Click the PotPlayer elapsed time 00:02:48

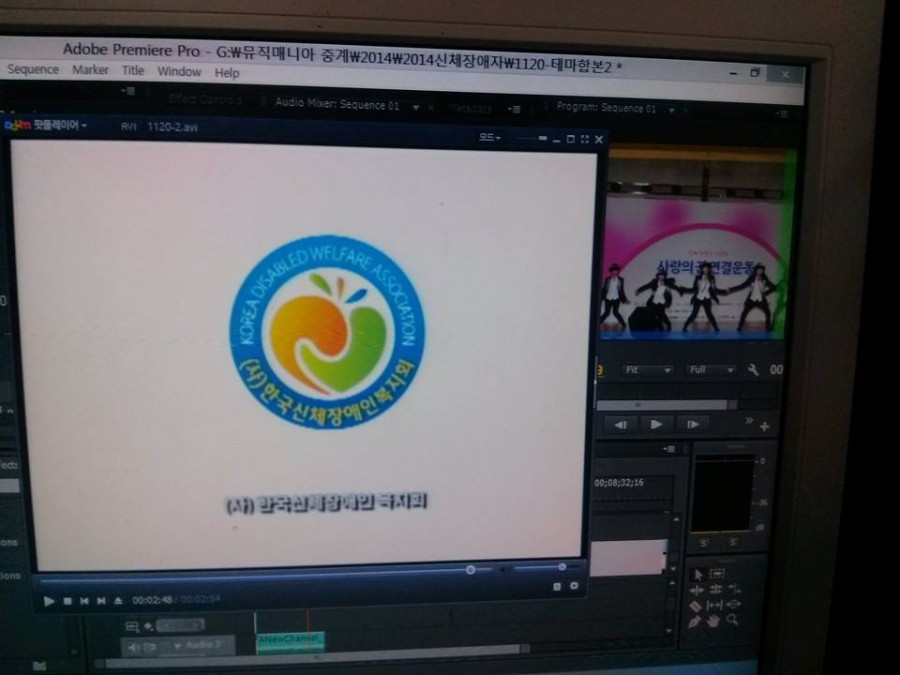point(152,600)
